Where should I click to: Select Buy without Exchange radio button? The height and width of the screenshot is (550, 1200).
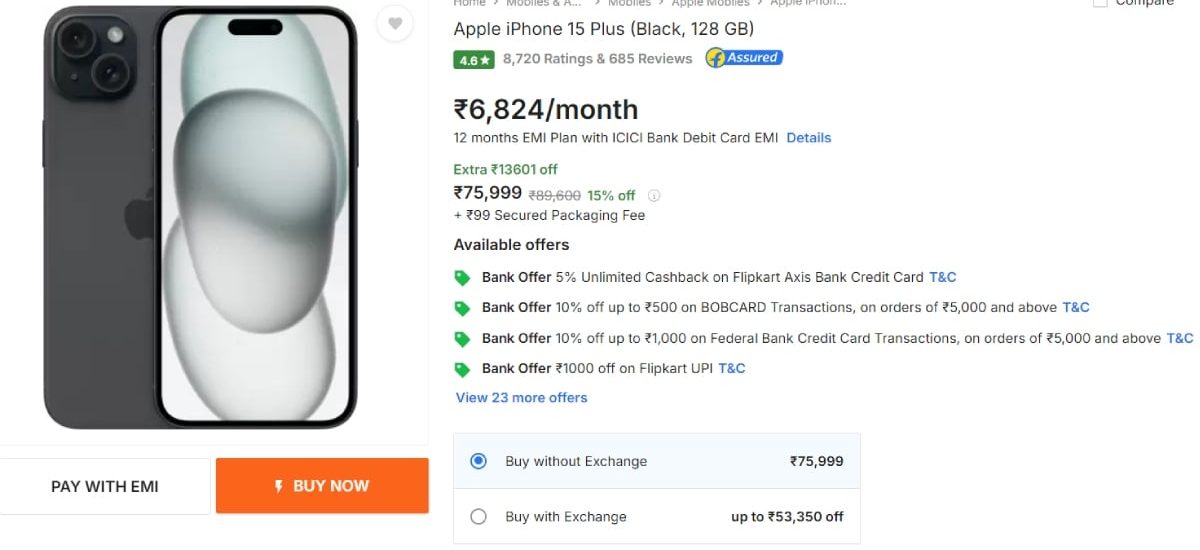pos(478,461)
